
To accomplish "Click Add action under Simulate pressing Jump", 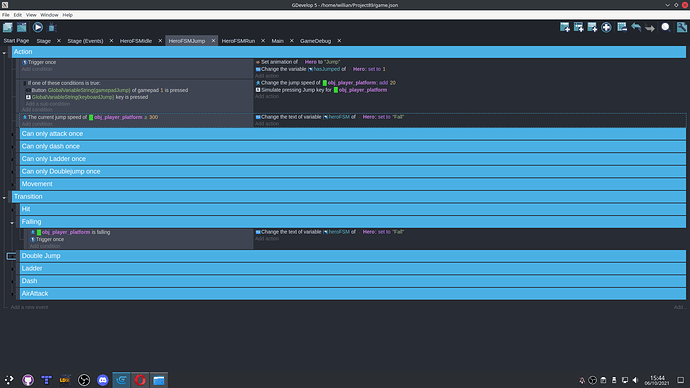I will pyautogui.click(x=267, y=96).
